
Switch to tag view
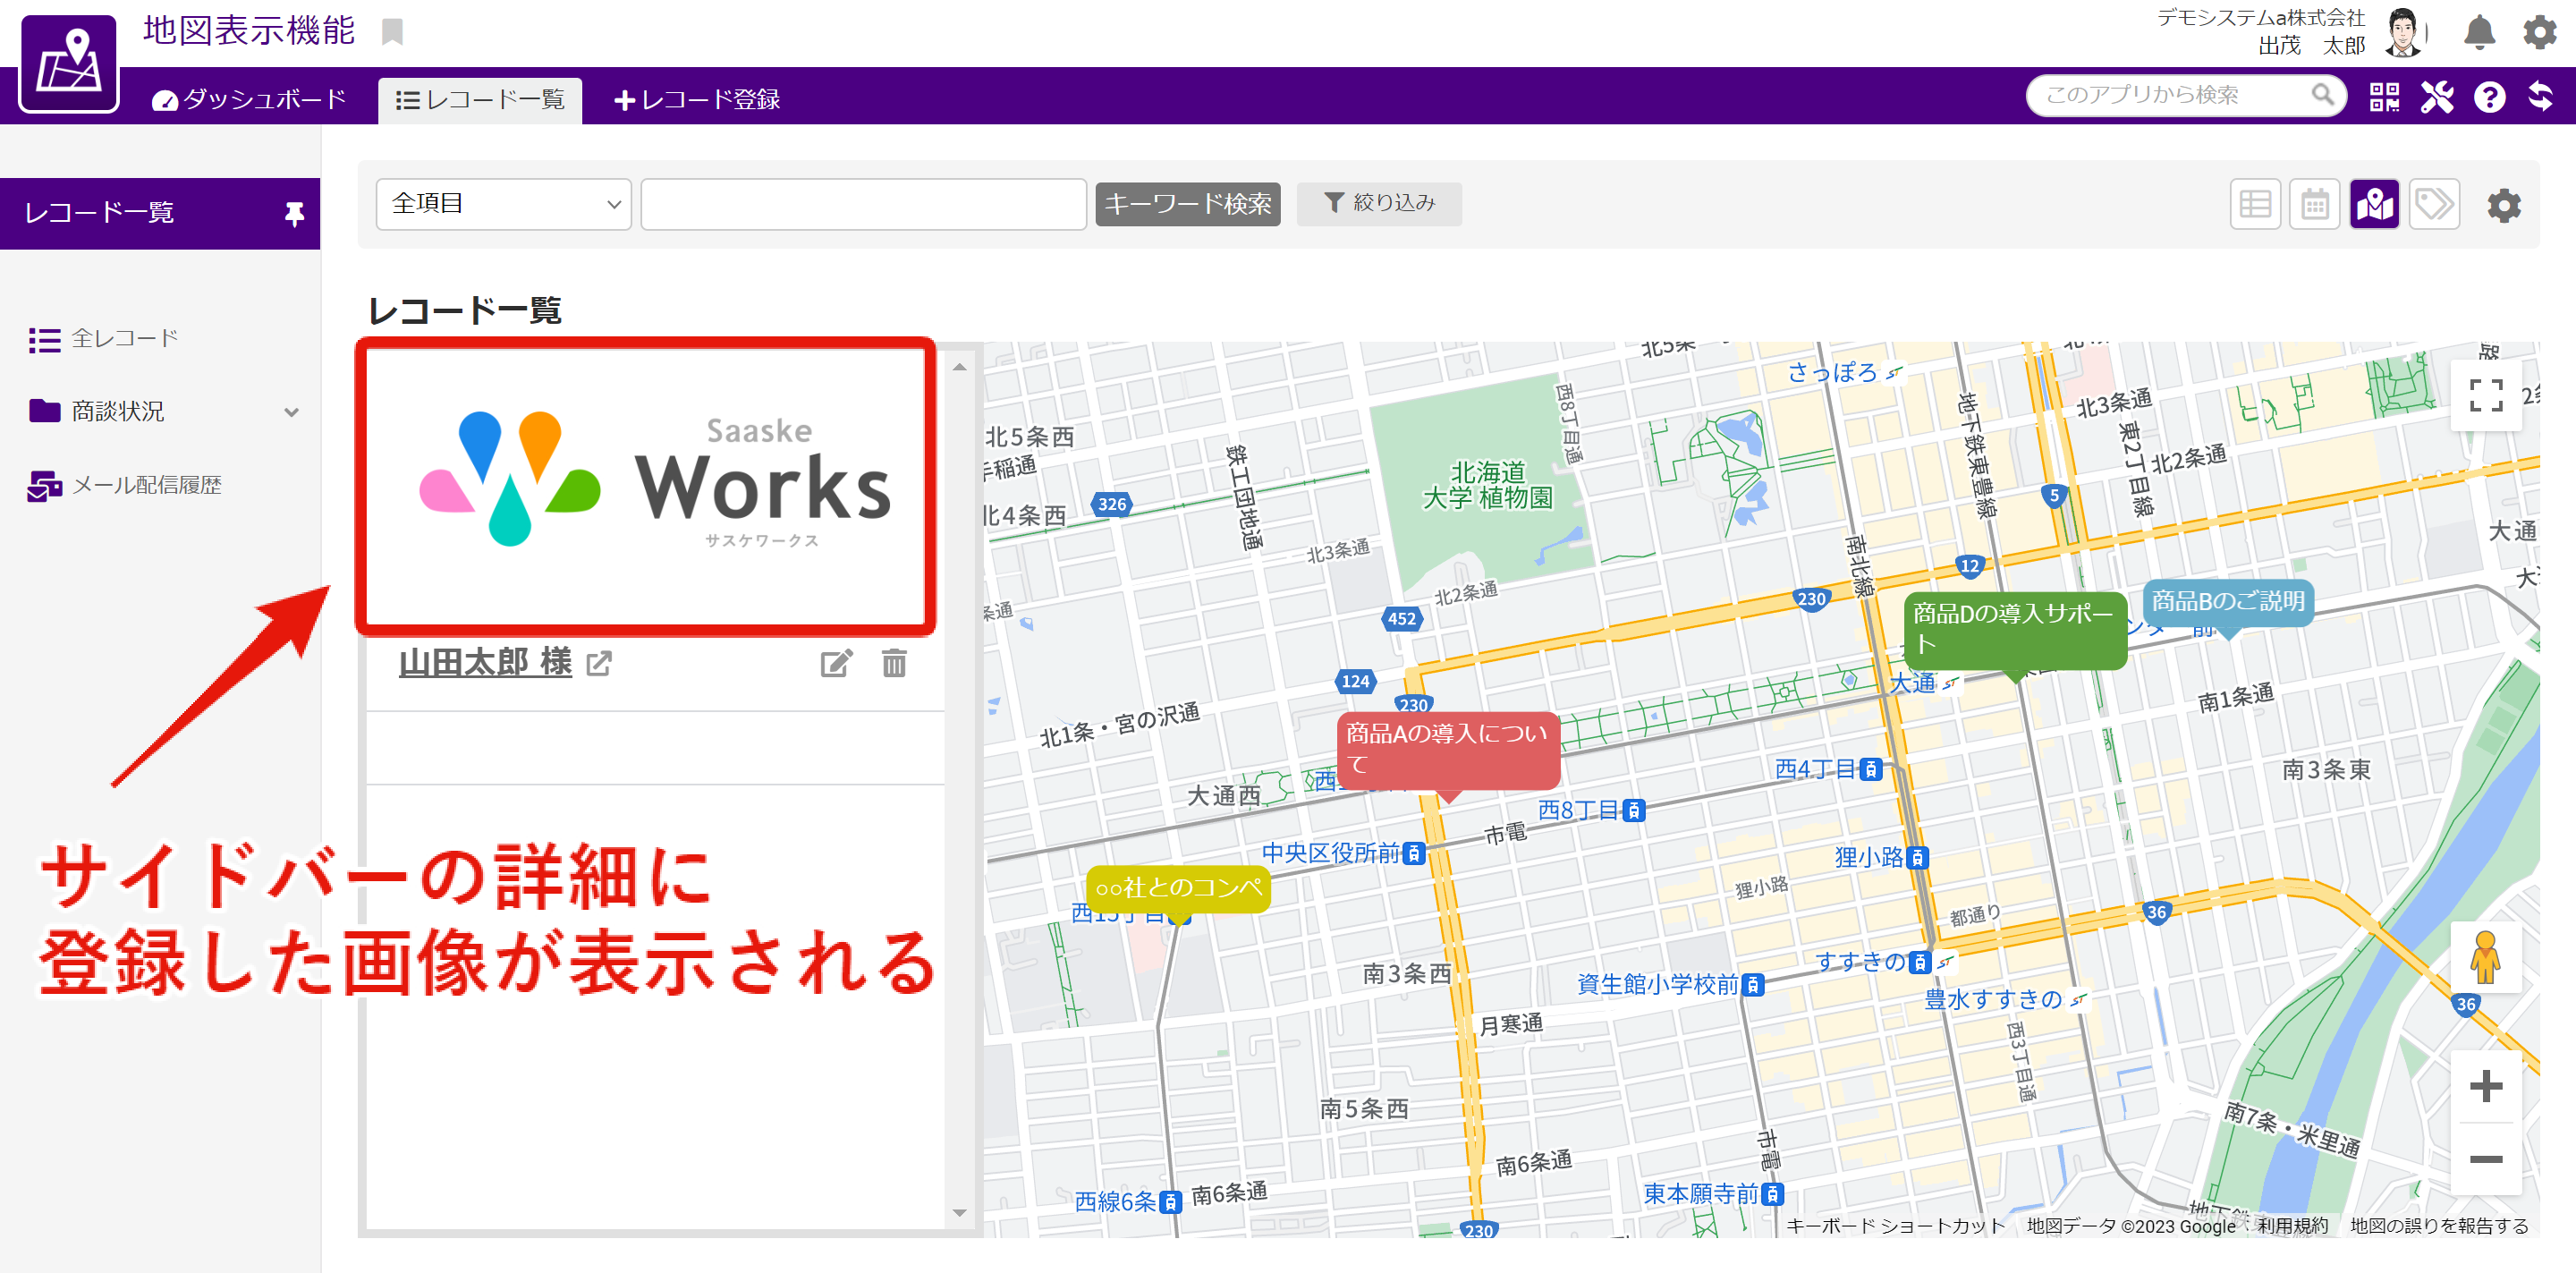pyautogui.click(x=2434, y=205)
